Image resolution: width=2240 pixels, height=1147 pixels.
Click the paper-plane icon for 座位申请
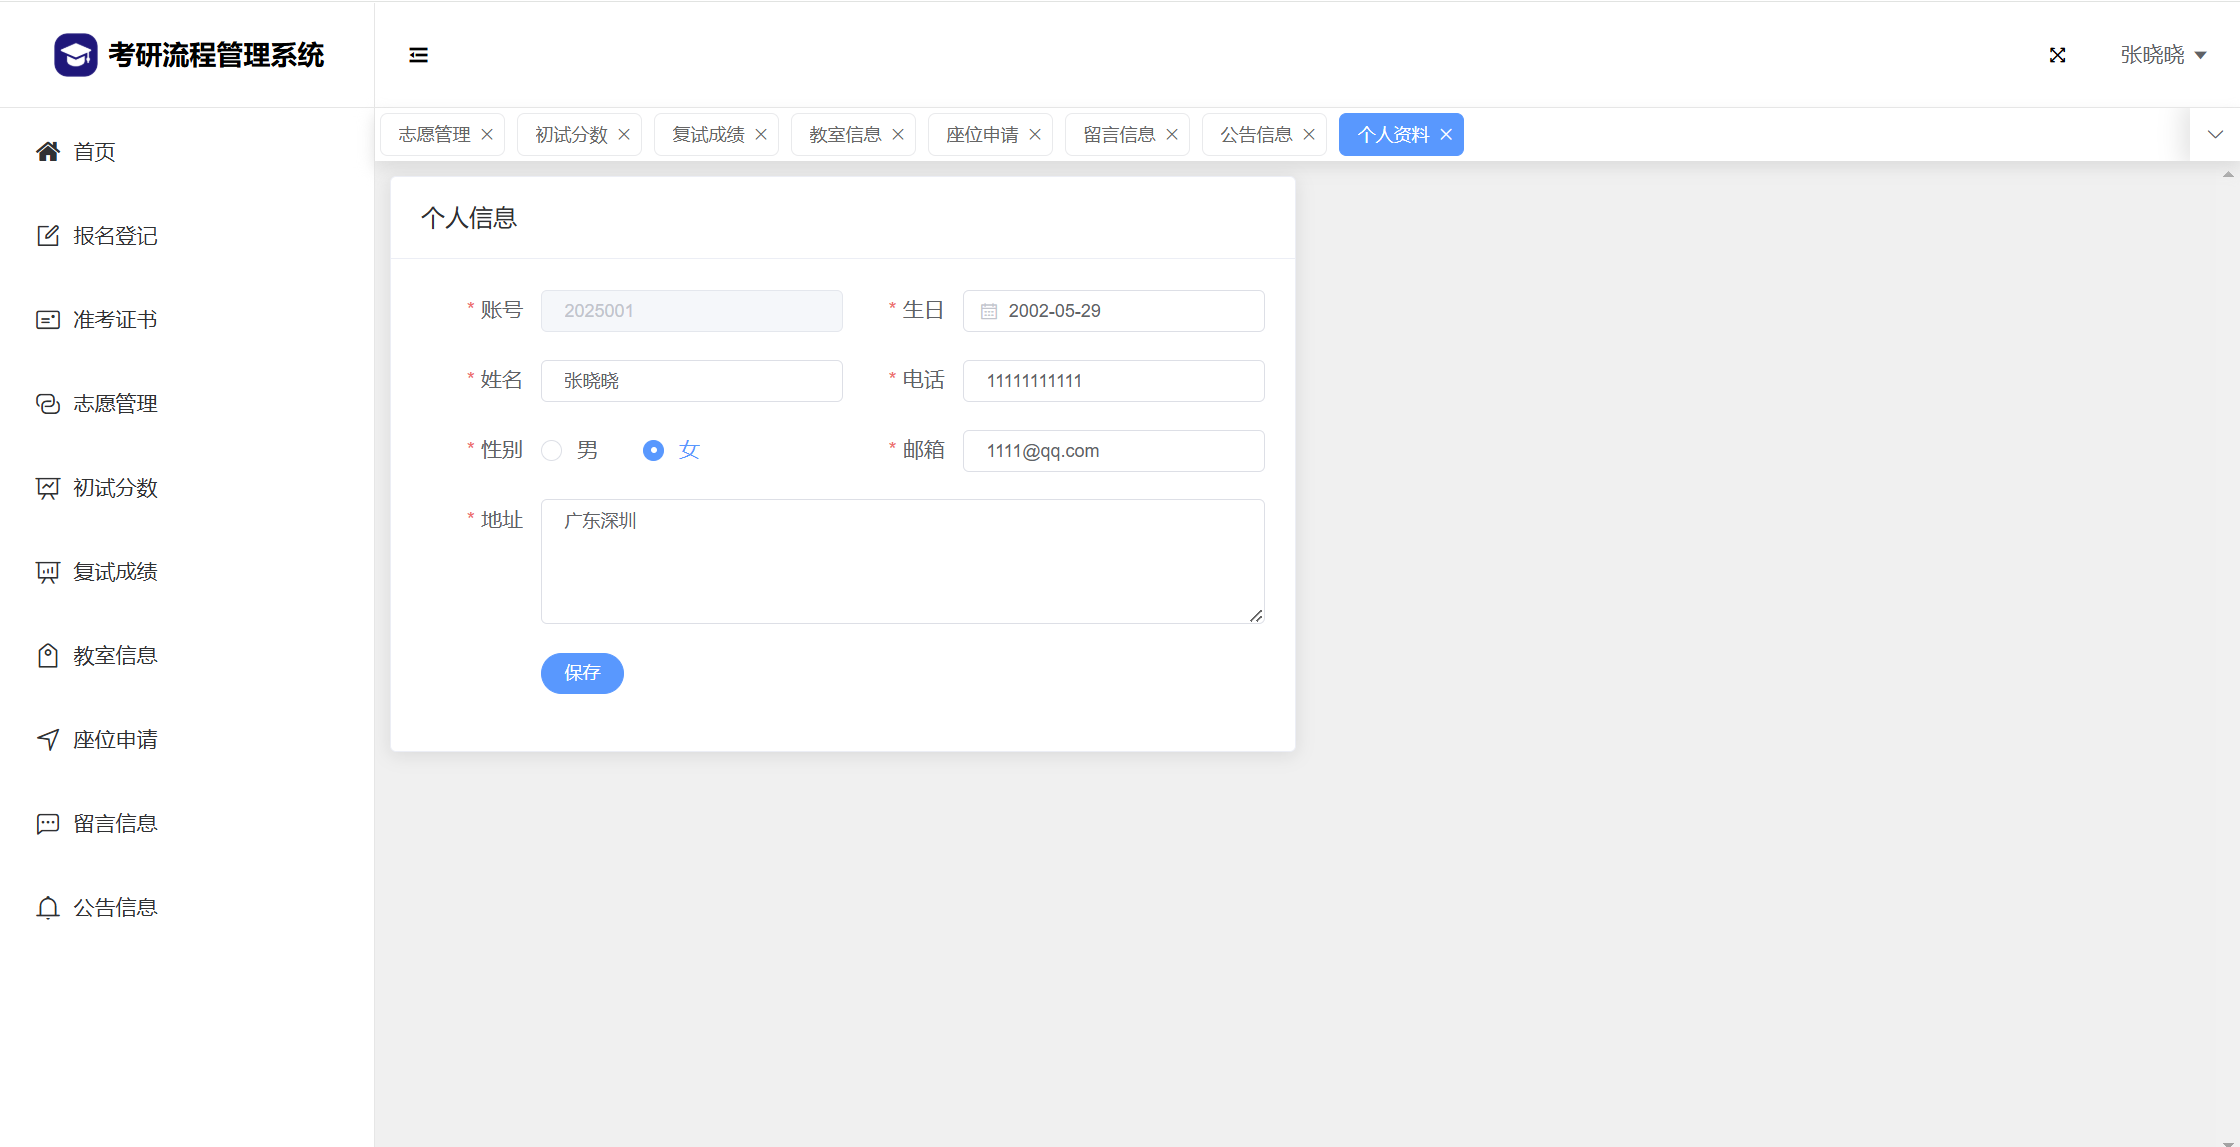click(x=47, y=739)
